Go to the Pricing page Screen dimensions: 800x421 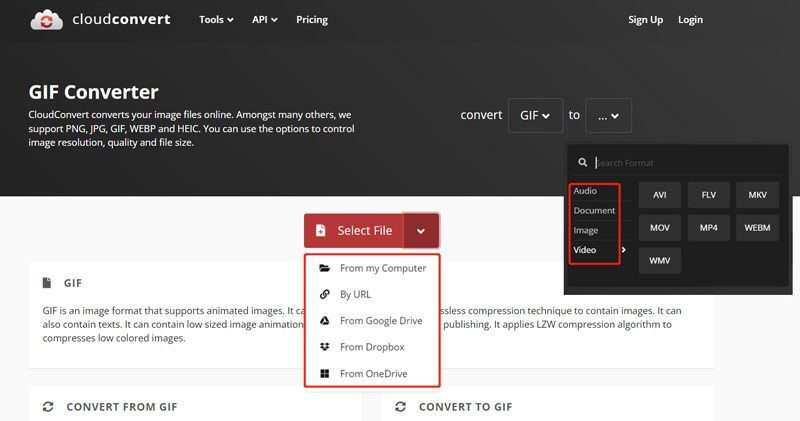click(x=312, y=19)
